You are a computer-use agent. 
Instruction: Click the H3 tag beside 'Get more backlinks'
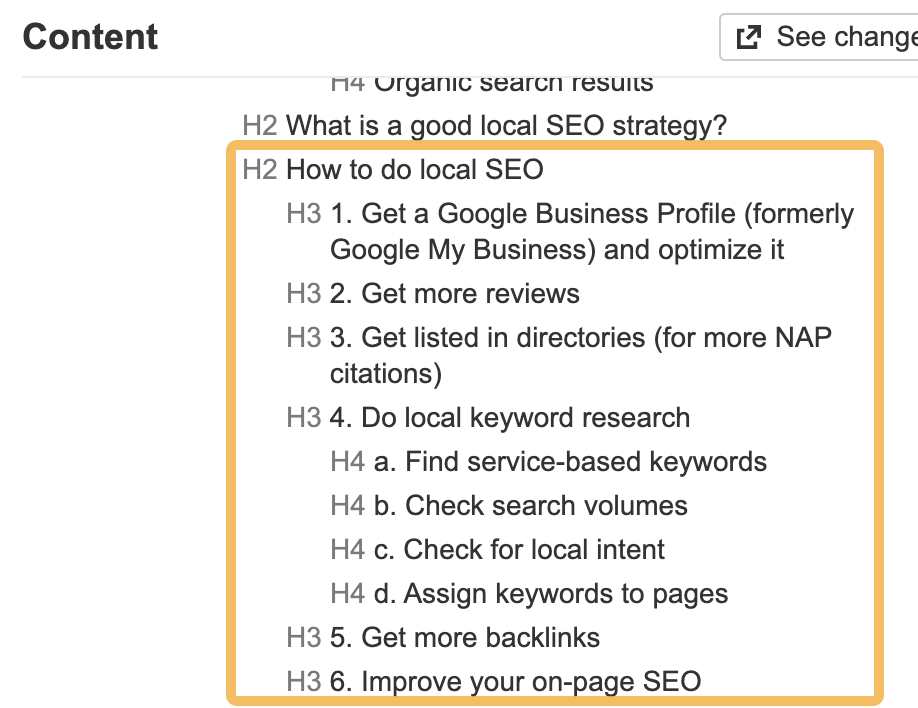303,638
